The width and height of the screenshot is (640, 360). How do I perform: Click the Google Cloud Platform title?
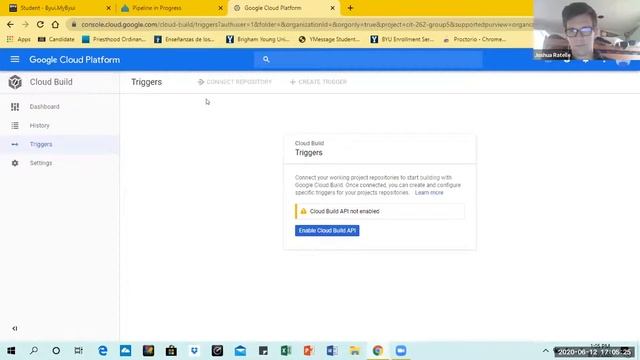click(75, 60)
